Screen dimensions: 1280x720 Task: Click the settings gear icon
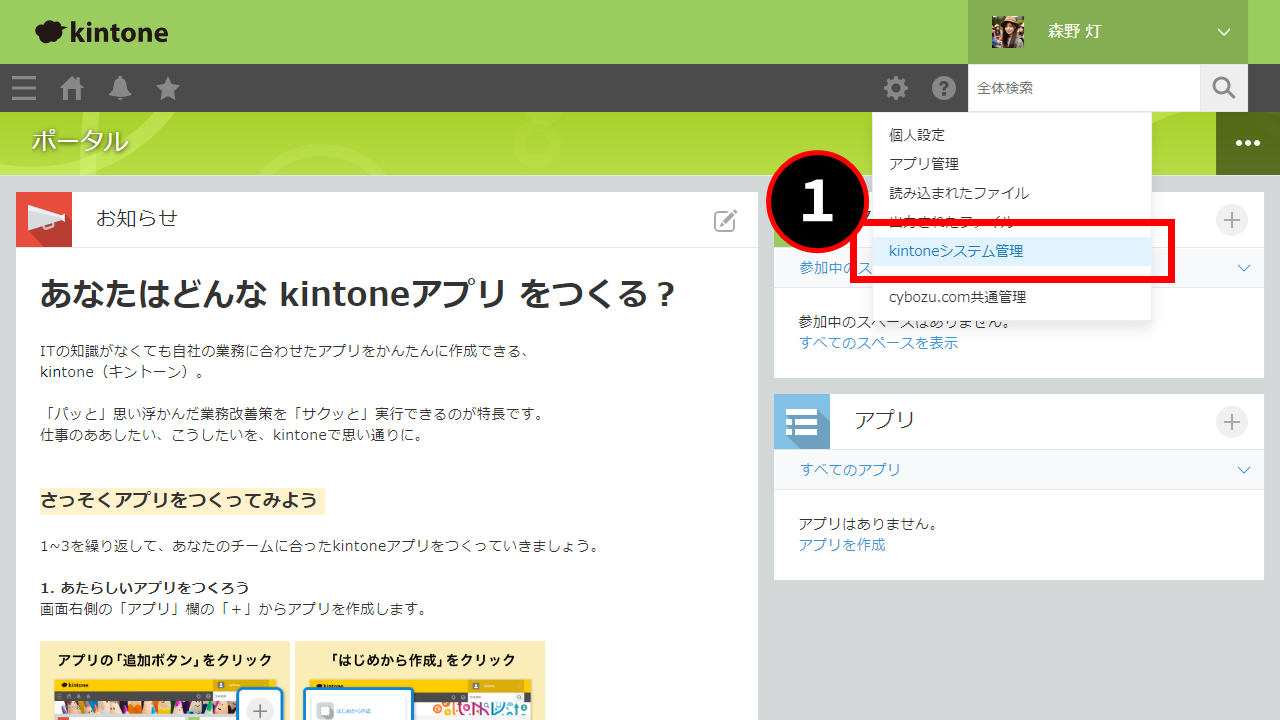point(896,88)
